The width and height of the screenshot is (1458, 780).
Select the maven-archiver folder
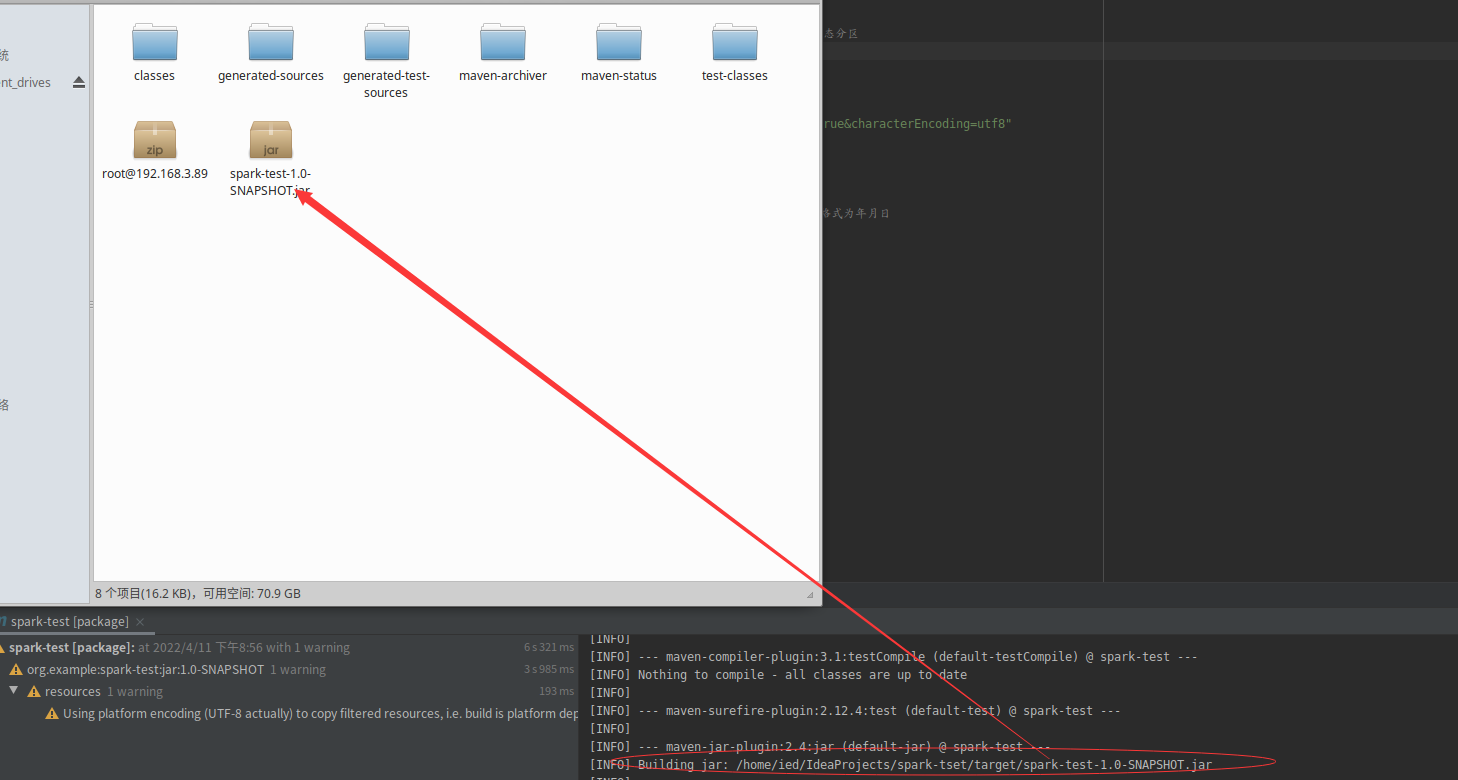502,53
